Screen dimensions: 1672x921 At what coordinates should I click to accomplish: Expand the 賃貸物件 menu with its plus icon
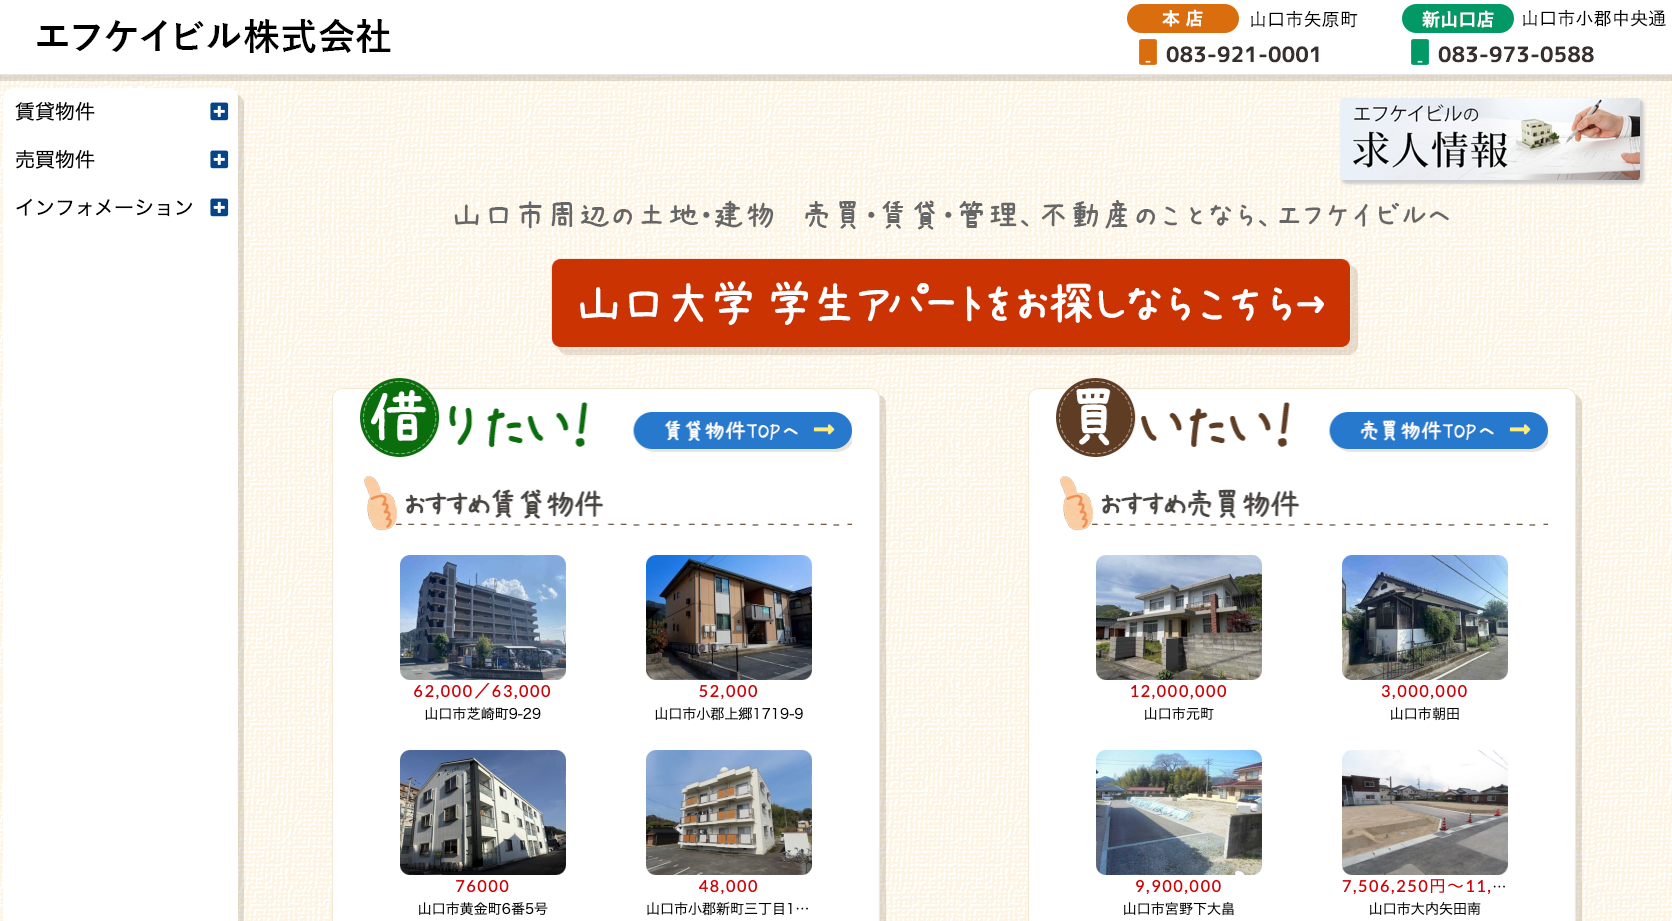(219, 112)
